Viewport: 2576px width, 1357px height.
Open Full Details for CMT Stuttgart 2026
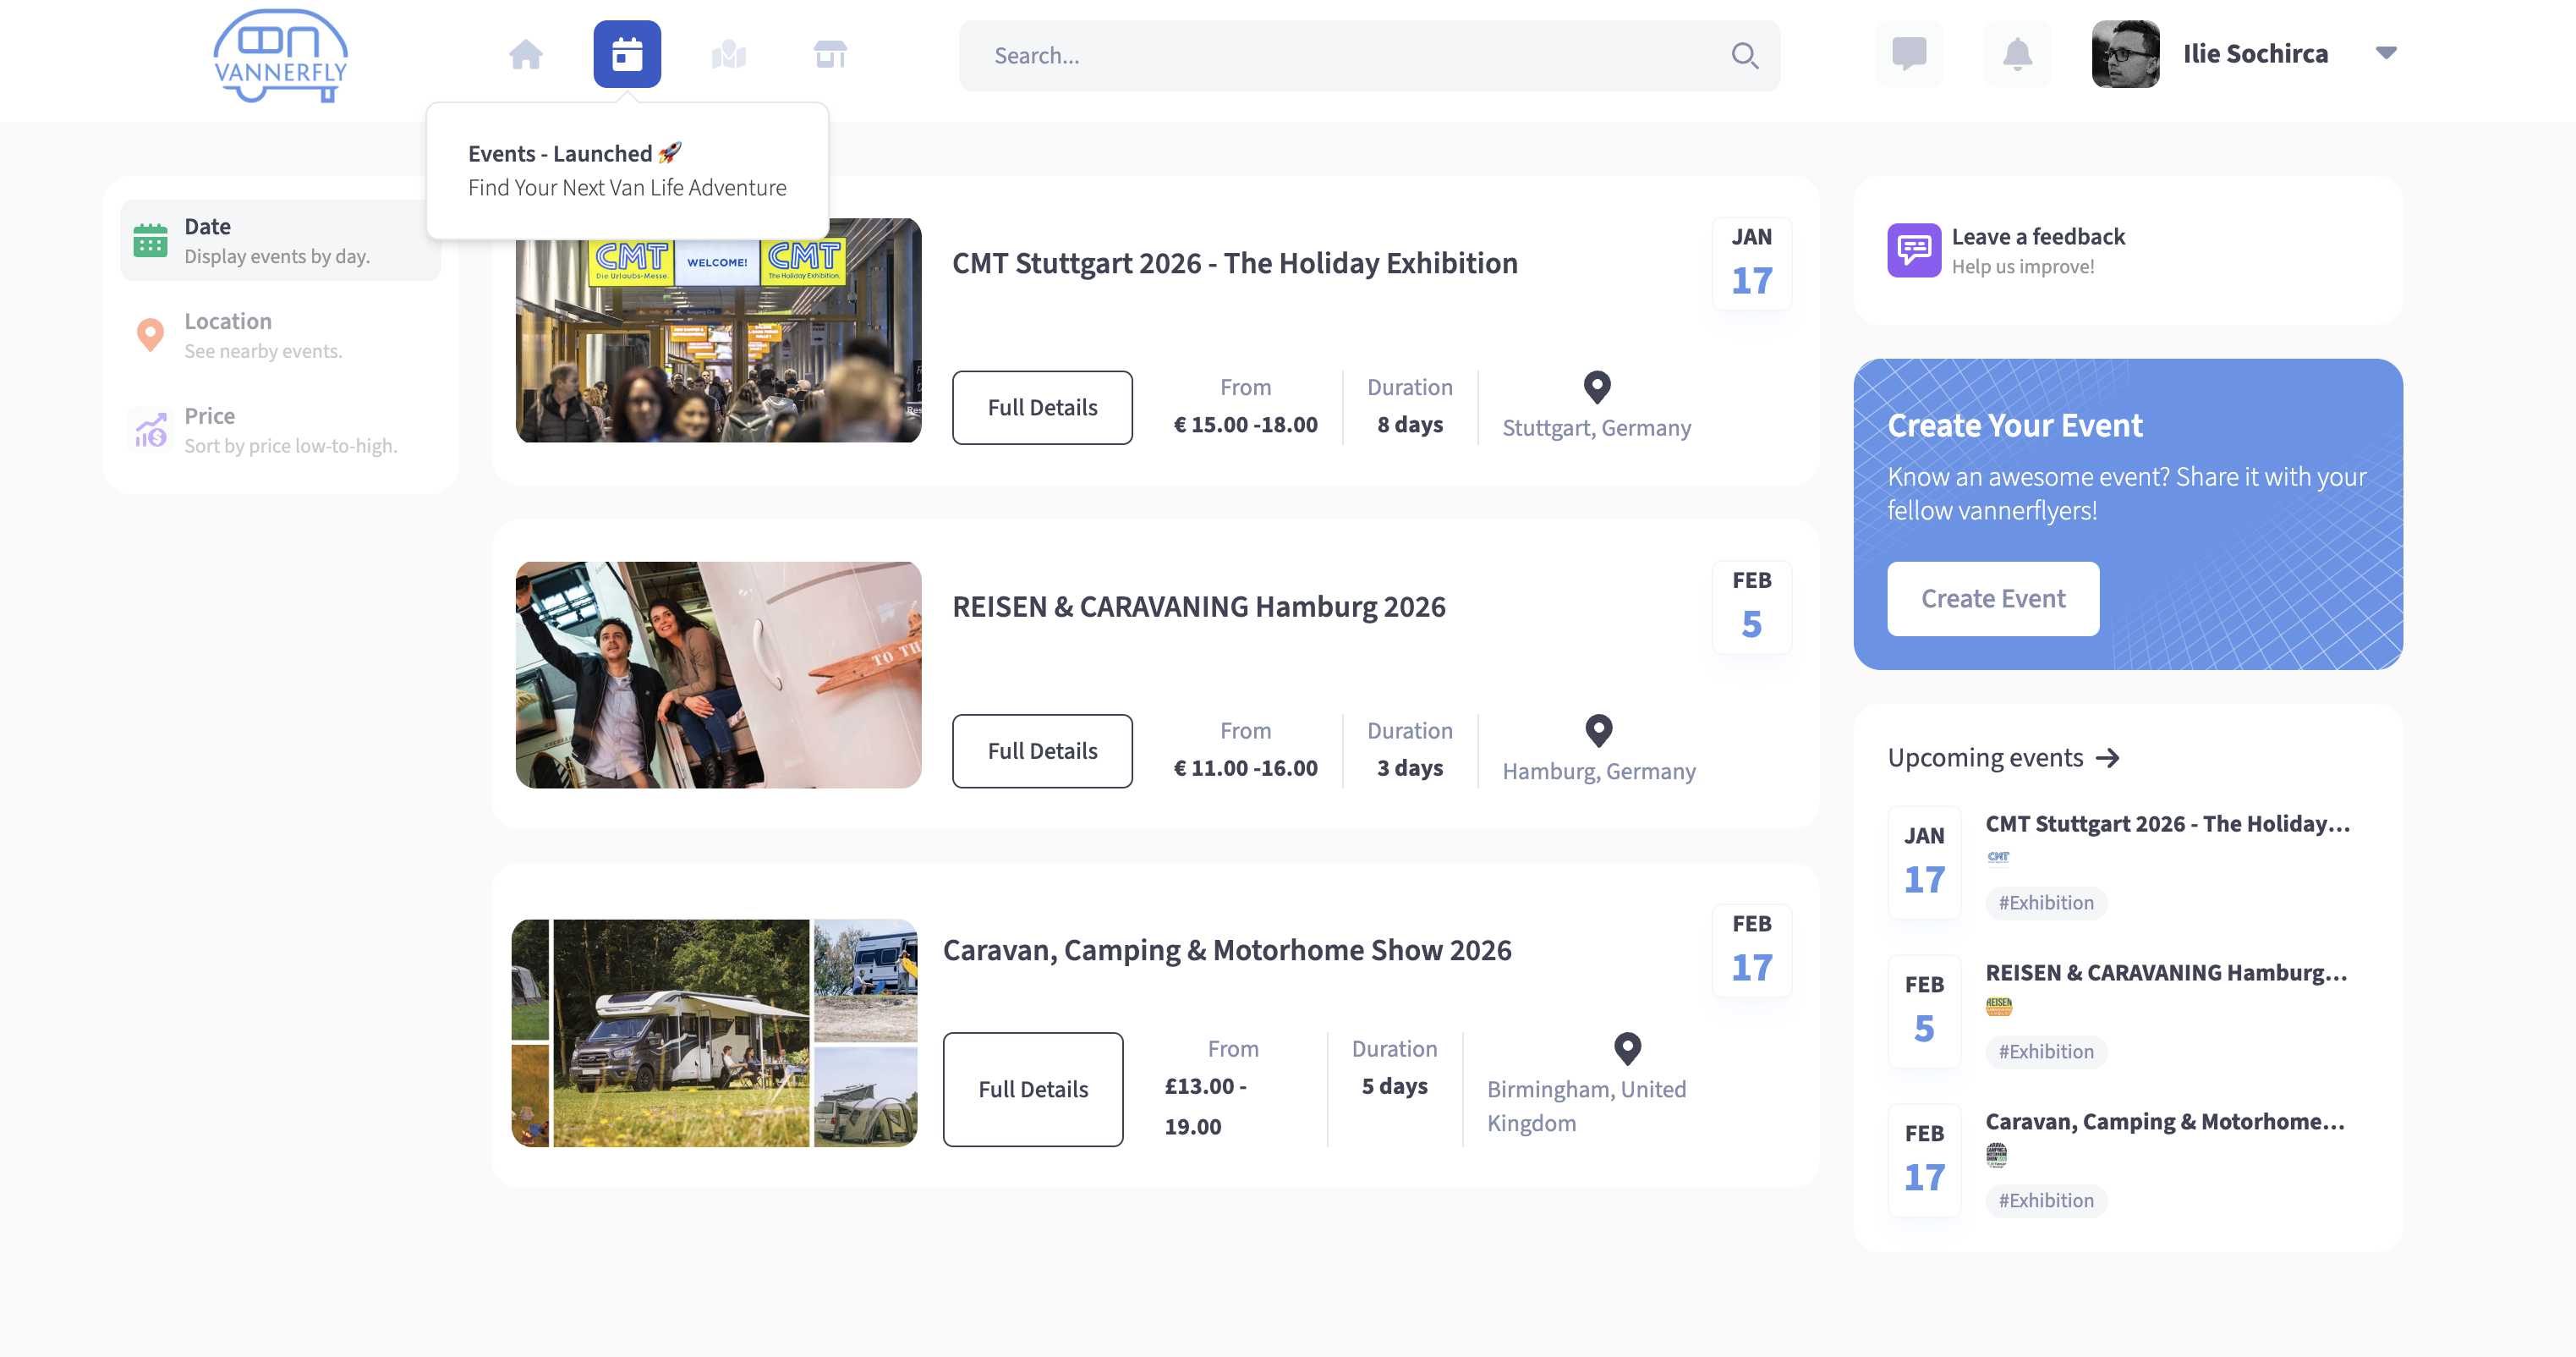click(x=1042, y=407)
